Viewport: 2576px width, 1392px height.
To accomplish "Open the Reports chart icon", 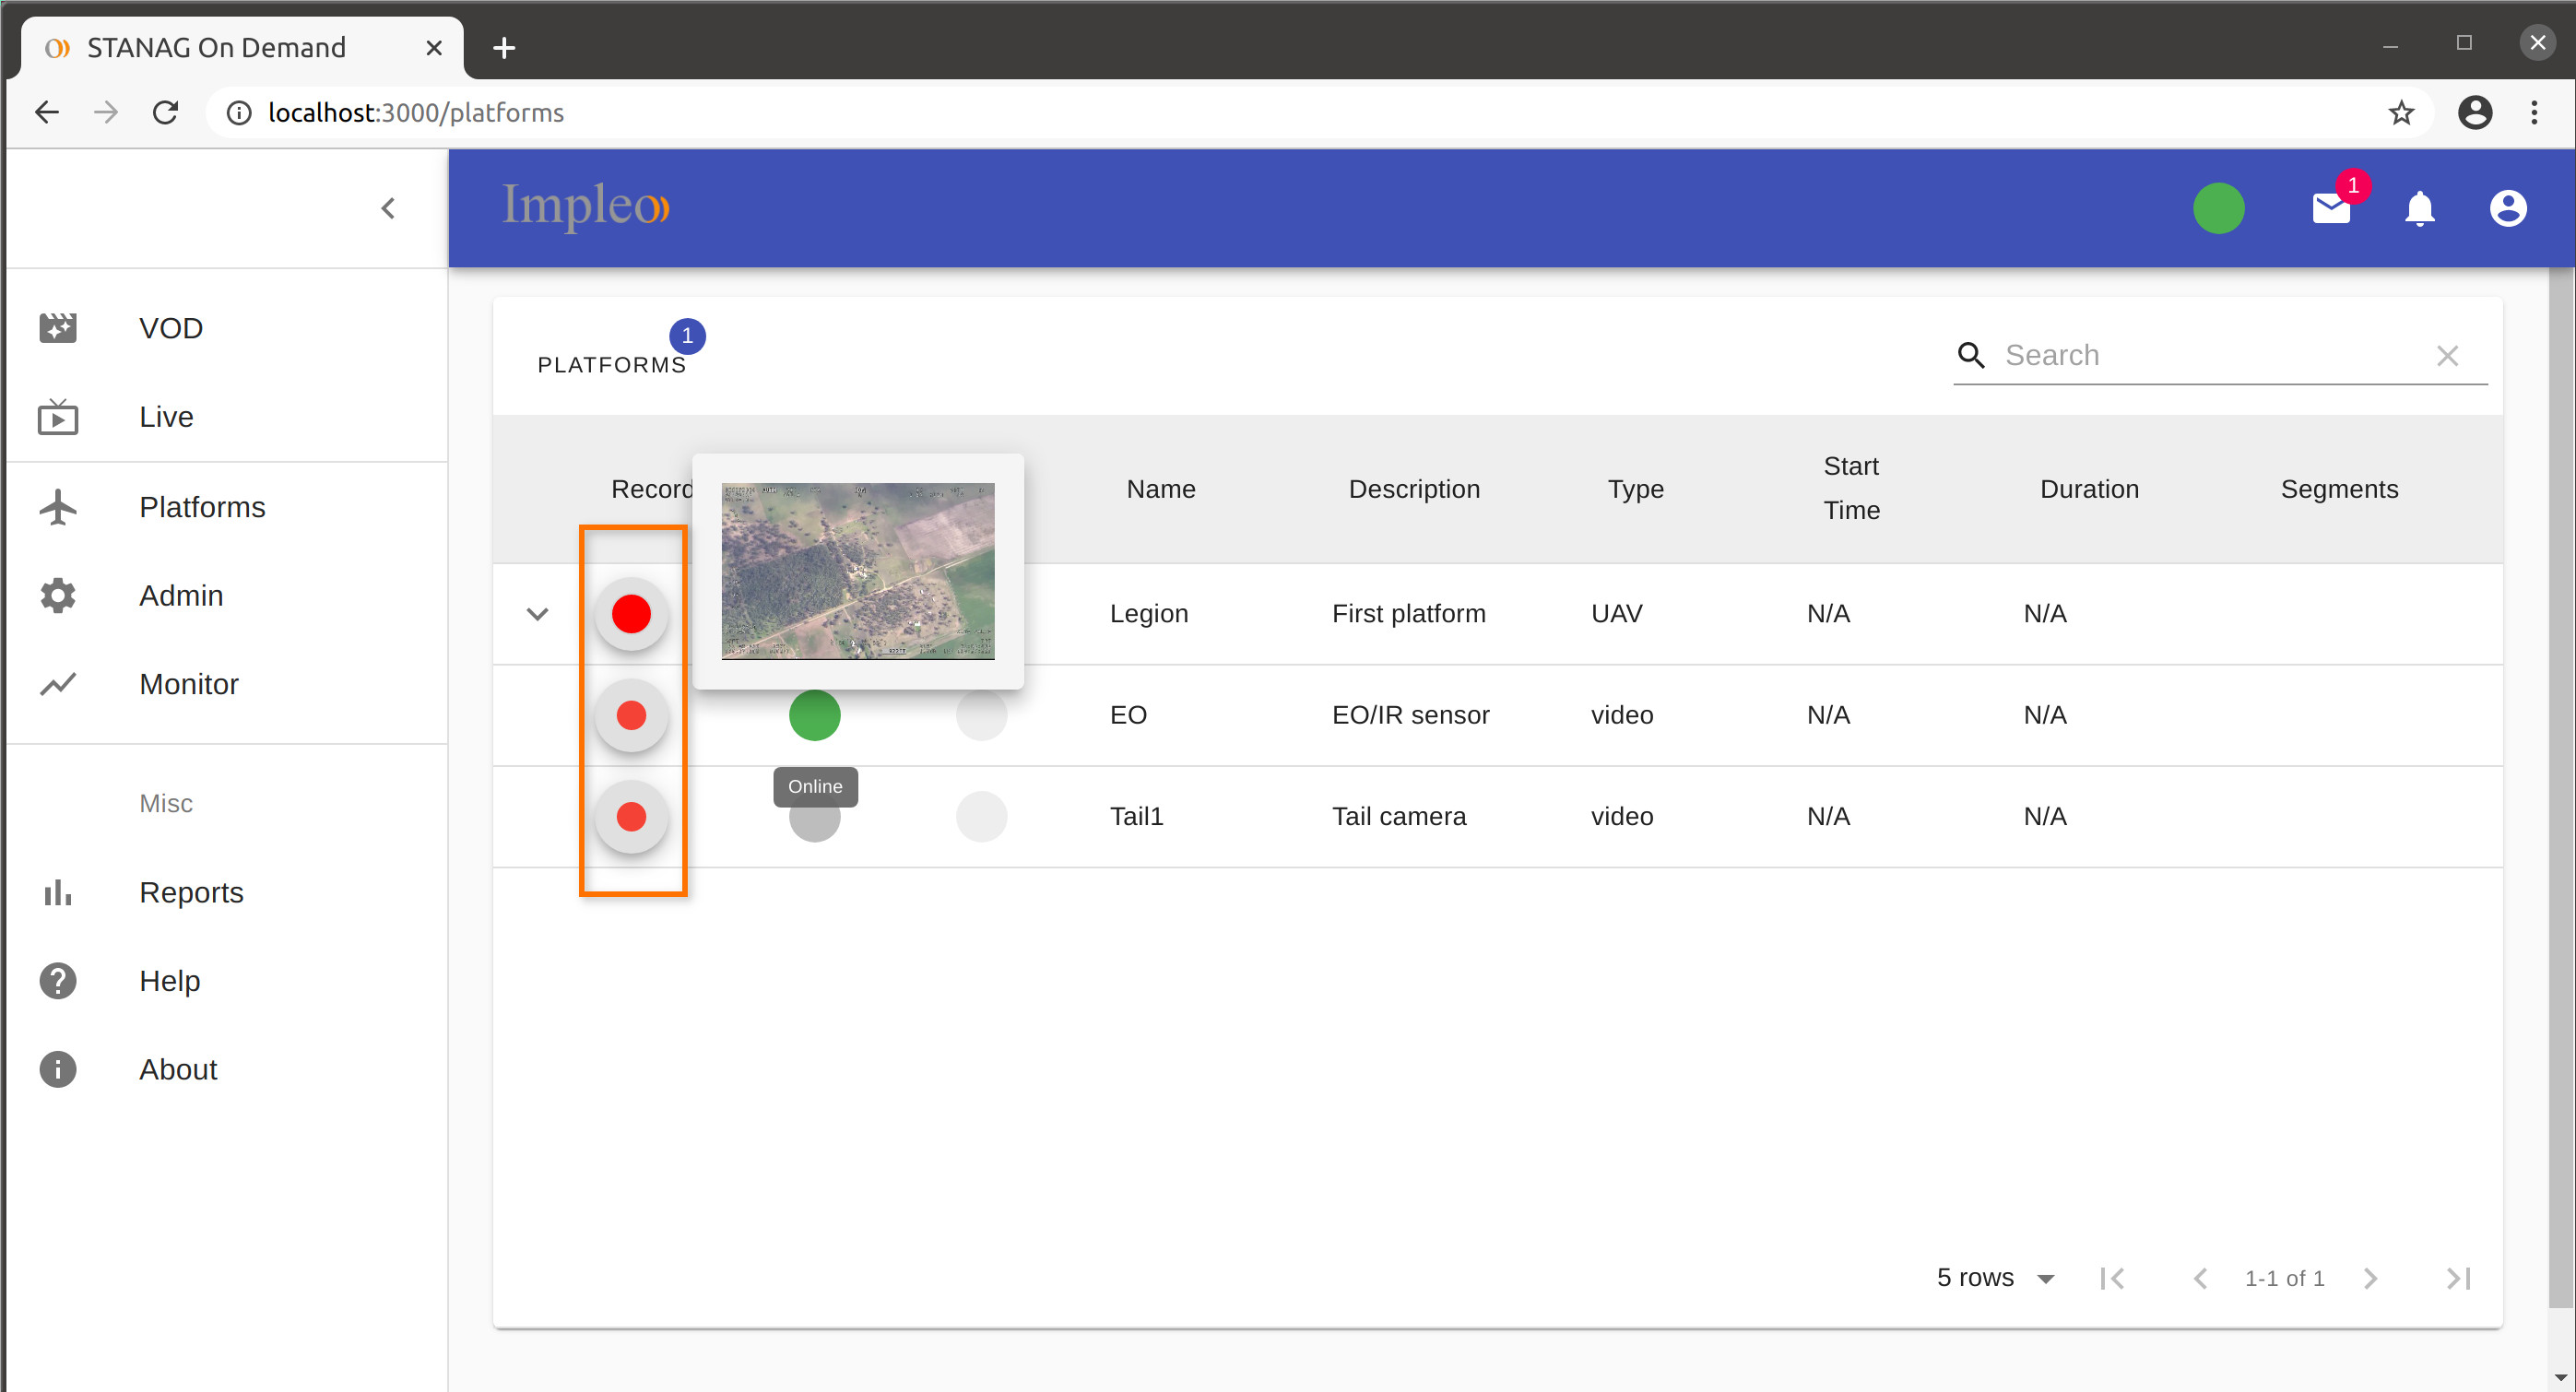I will coord(57,892).
